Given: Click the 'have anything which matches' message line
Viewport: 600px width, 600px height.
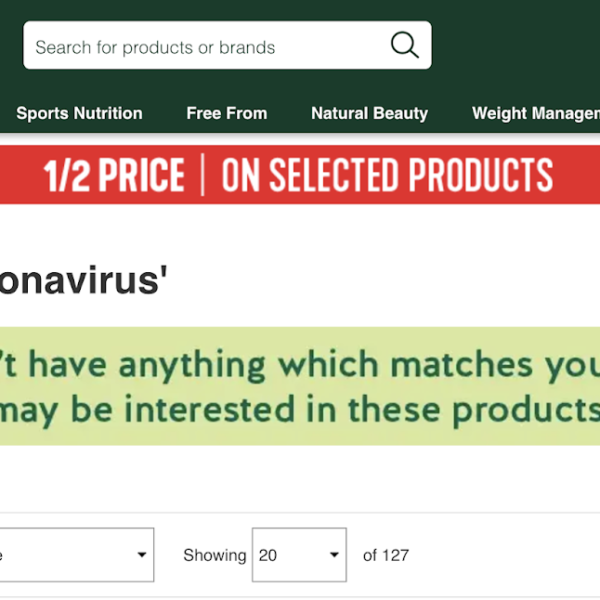Looking at the screenshot, I should (x=300, y=364).
